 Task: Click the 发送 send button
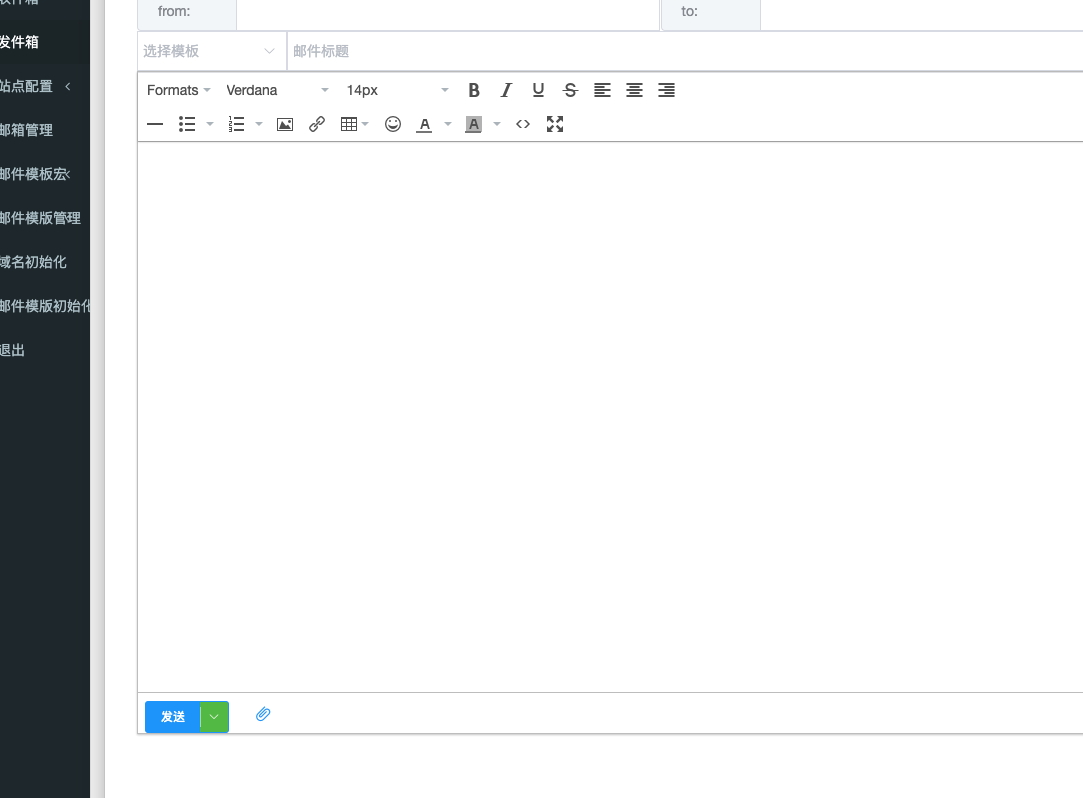pyautogui.click(x=173, y=717)
